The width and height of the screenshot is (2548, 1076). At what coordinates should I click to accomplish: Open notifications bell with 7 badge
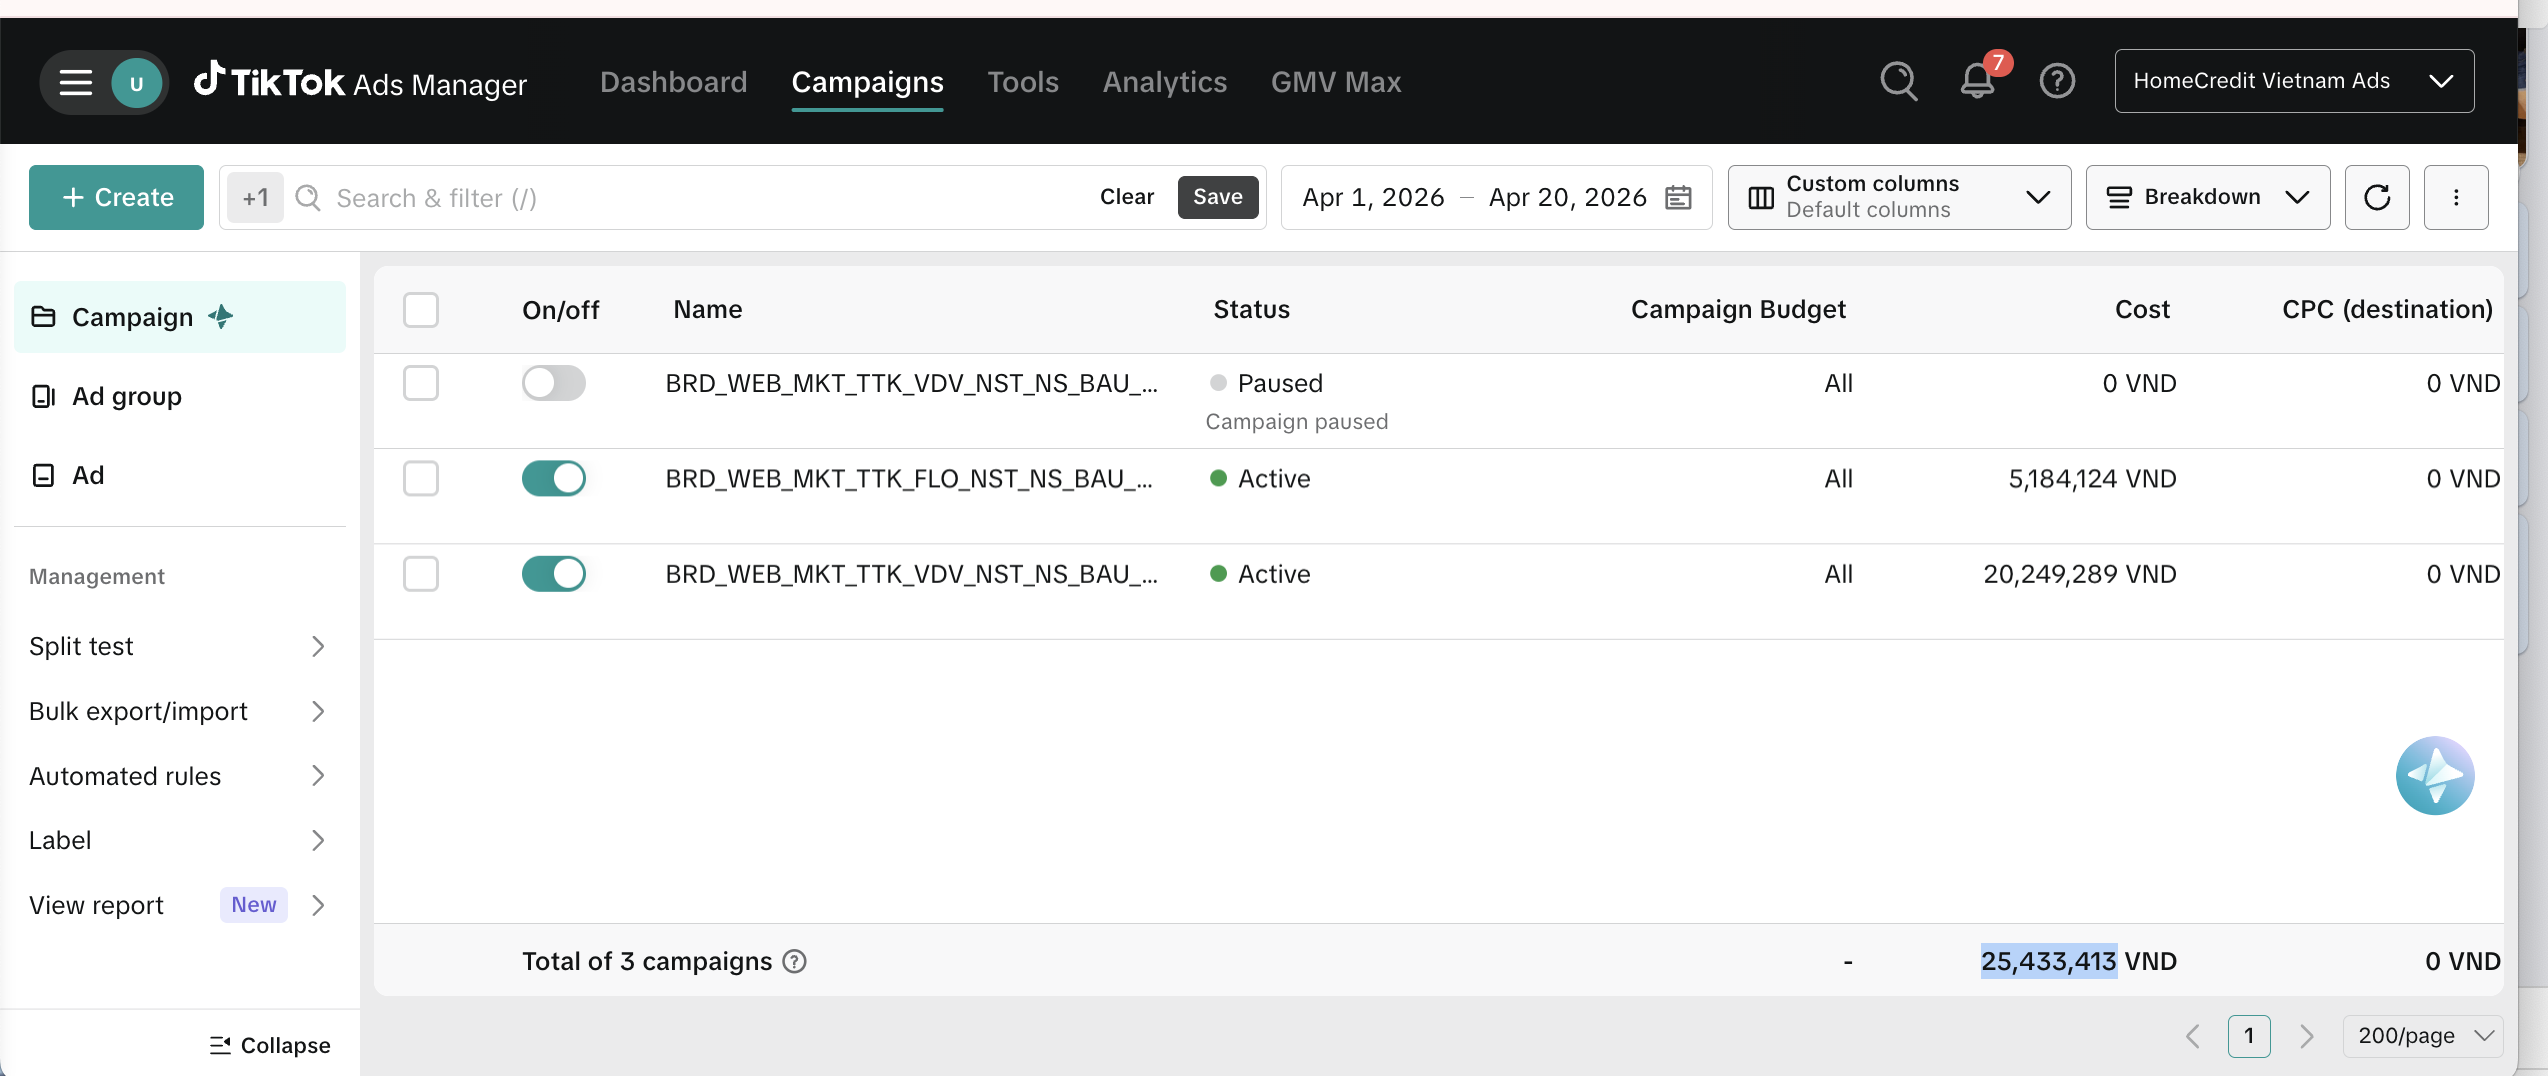(1978, 79)
